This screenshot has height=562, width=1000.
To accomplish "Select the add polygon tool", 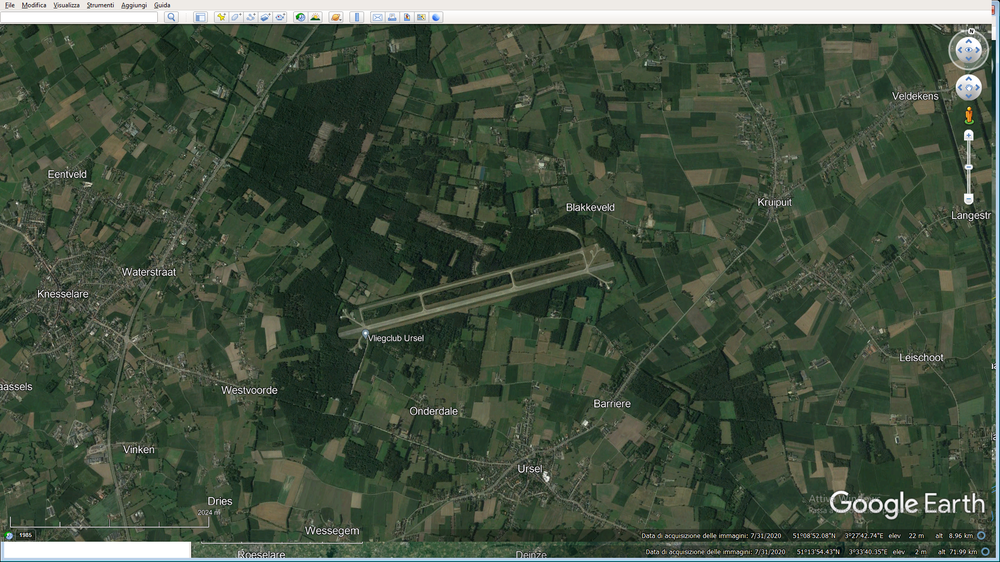I will [x=236, y=17].
